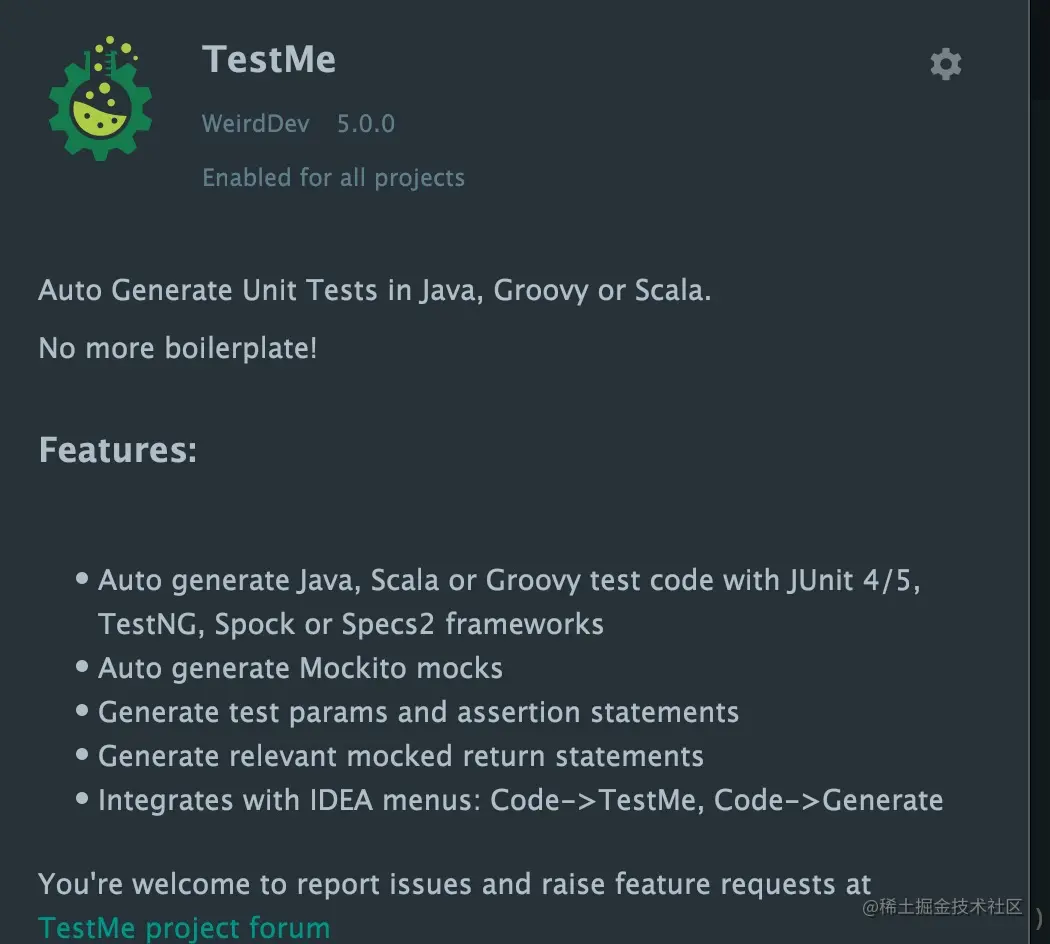Click the TestMe plugin title
The image size is (1050, 944).
(268, 59)
